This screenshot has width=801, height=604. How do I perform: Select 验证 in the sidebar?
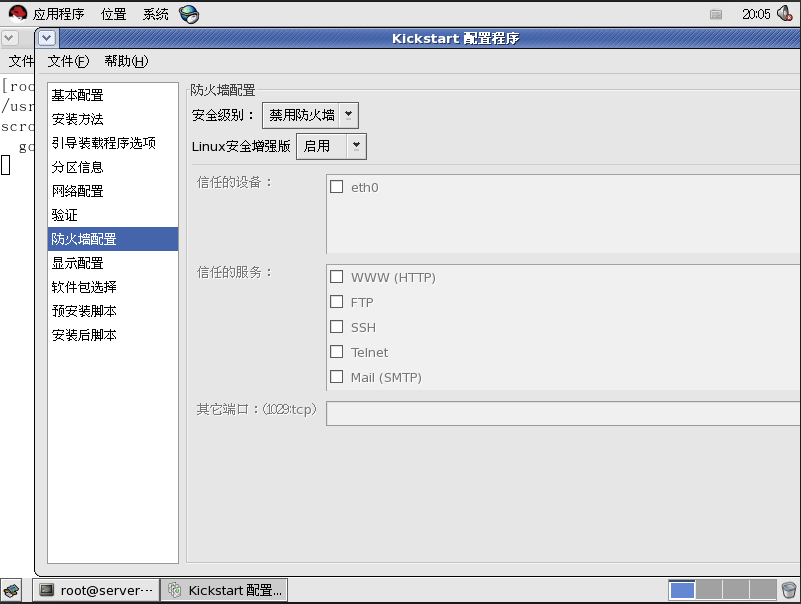(113, 215)
